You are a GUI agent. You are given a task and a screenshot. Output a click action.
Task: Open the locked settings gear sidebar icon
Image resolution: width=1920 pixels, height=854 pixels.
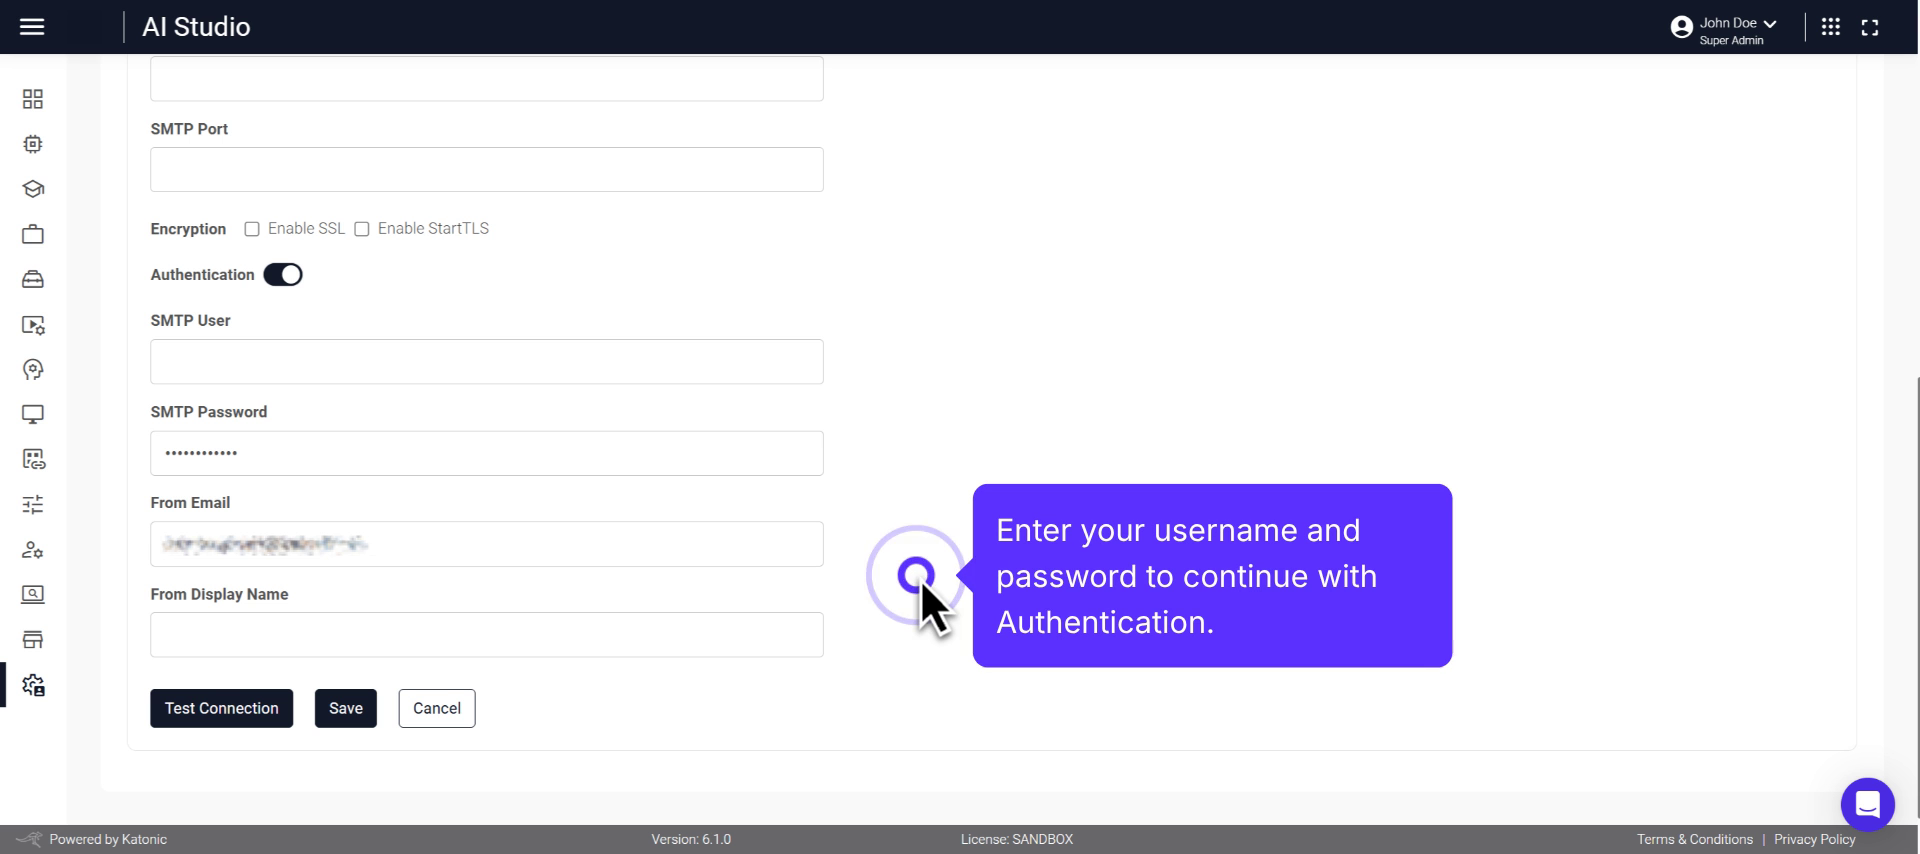pyautogui.click(x=33, y=685)
